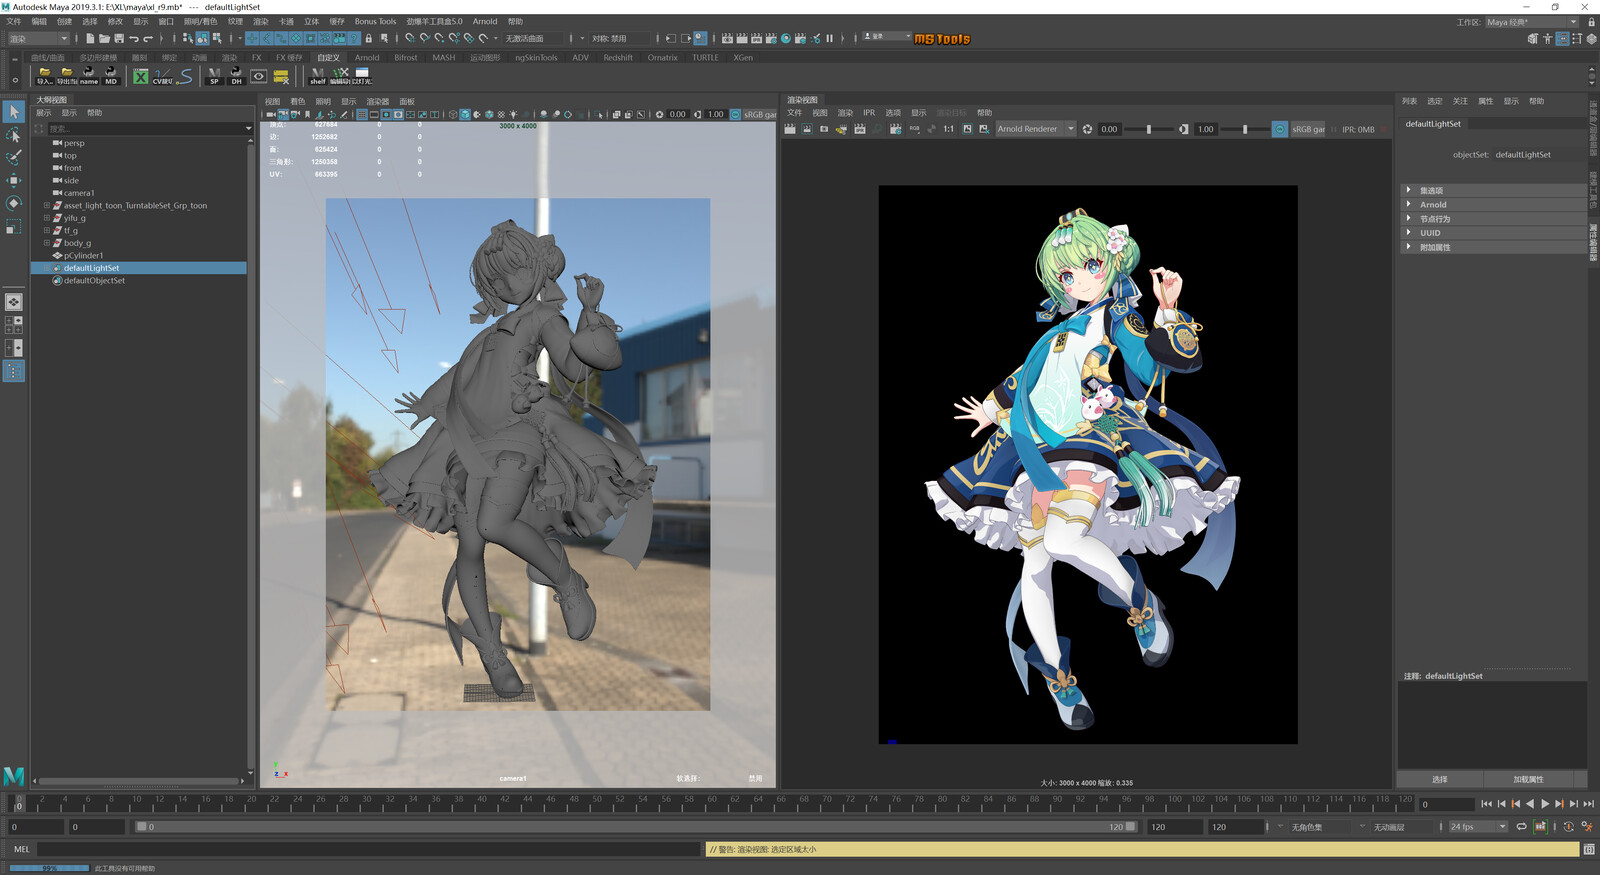Click the script editor icon at bottom right
1600x875 pixels.
[1588, 849]
